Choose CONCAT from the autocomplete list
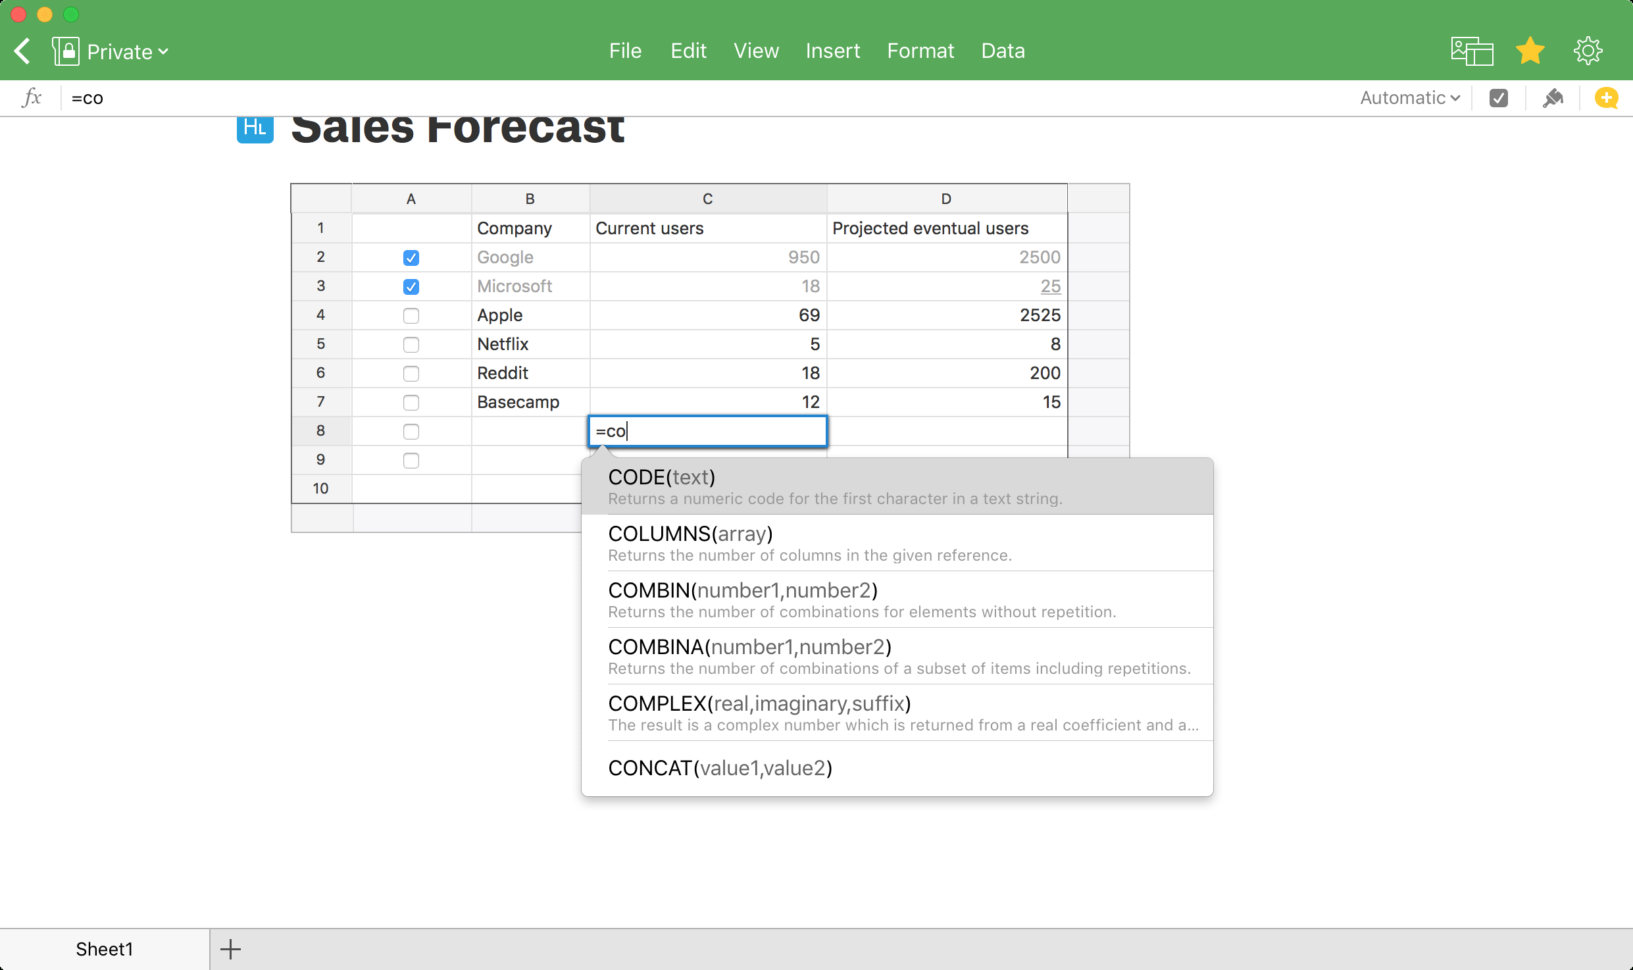This screenshot has width=1633, height=970. (719, 768)
